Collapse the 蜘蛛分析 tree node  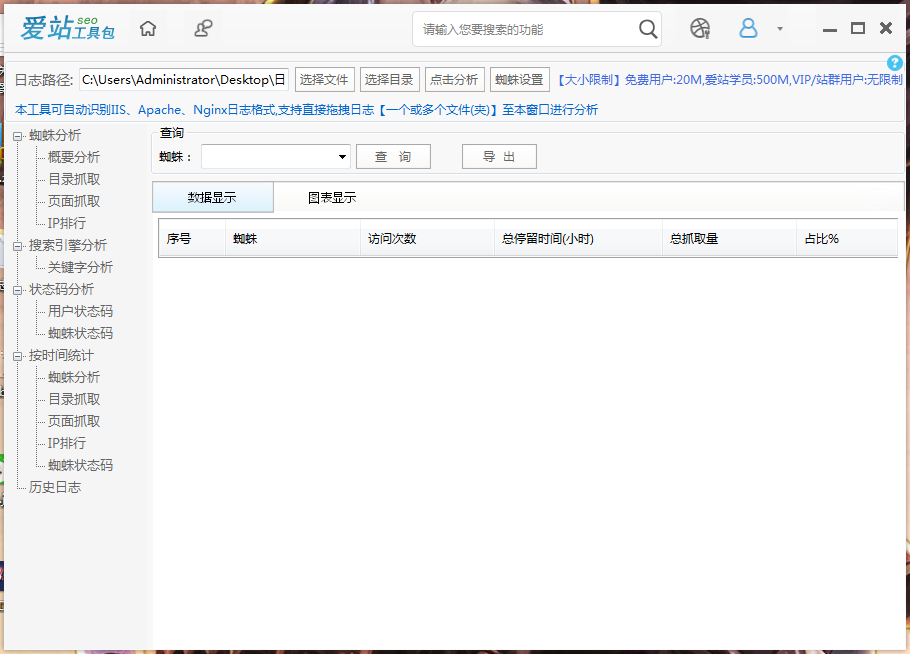tap(18, 136)
